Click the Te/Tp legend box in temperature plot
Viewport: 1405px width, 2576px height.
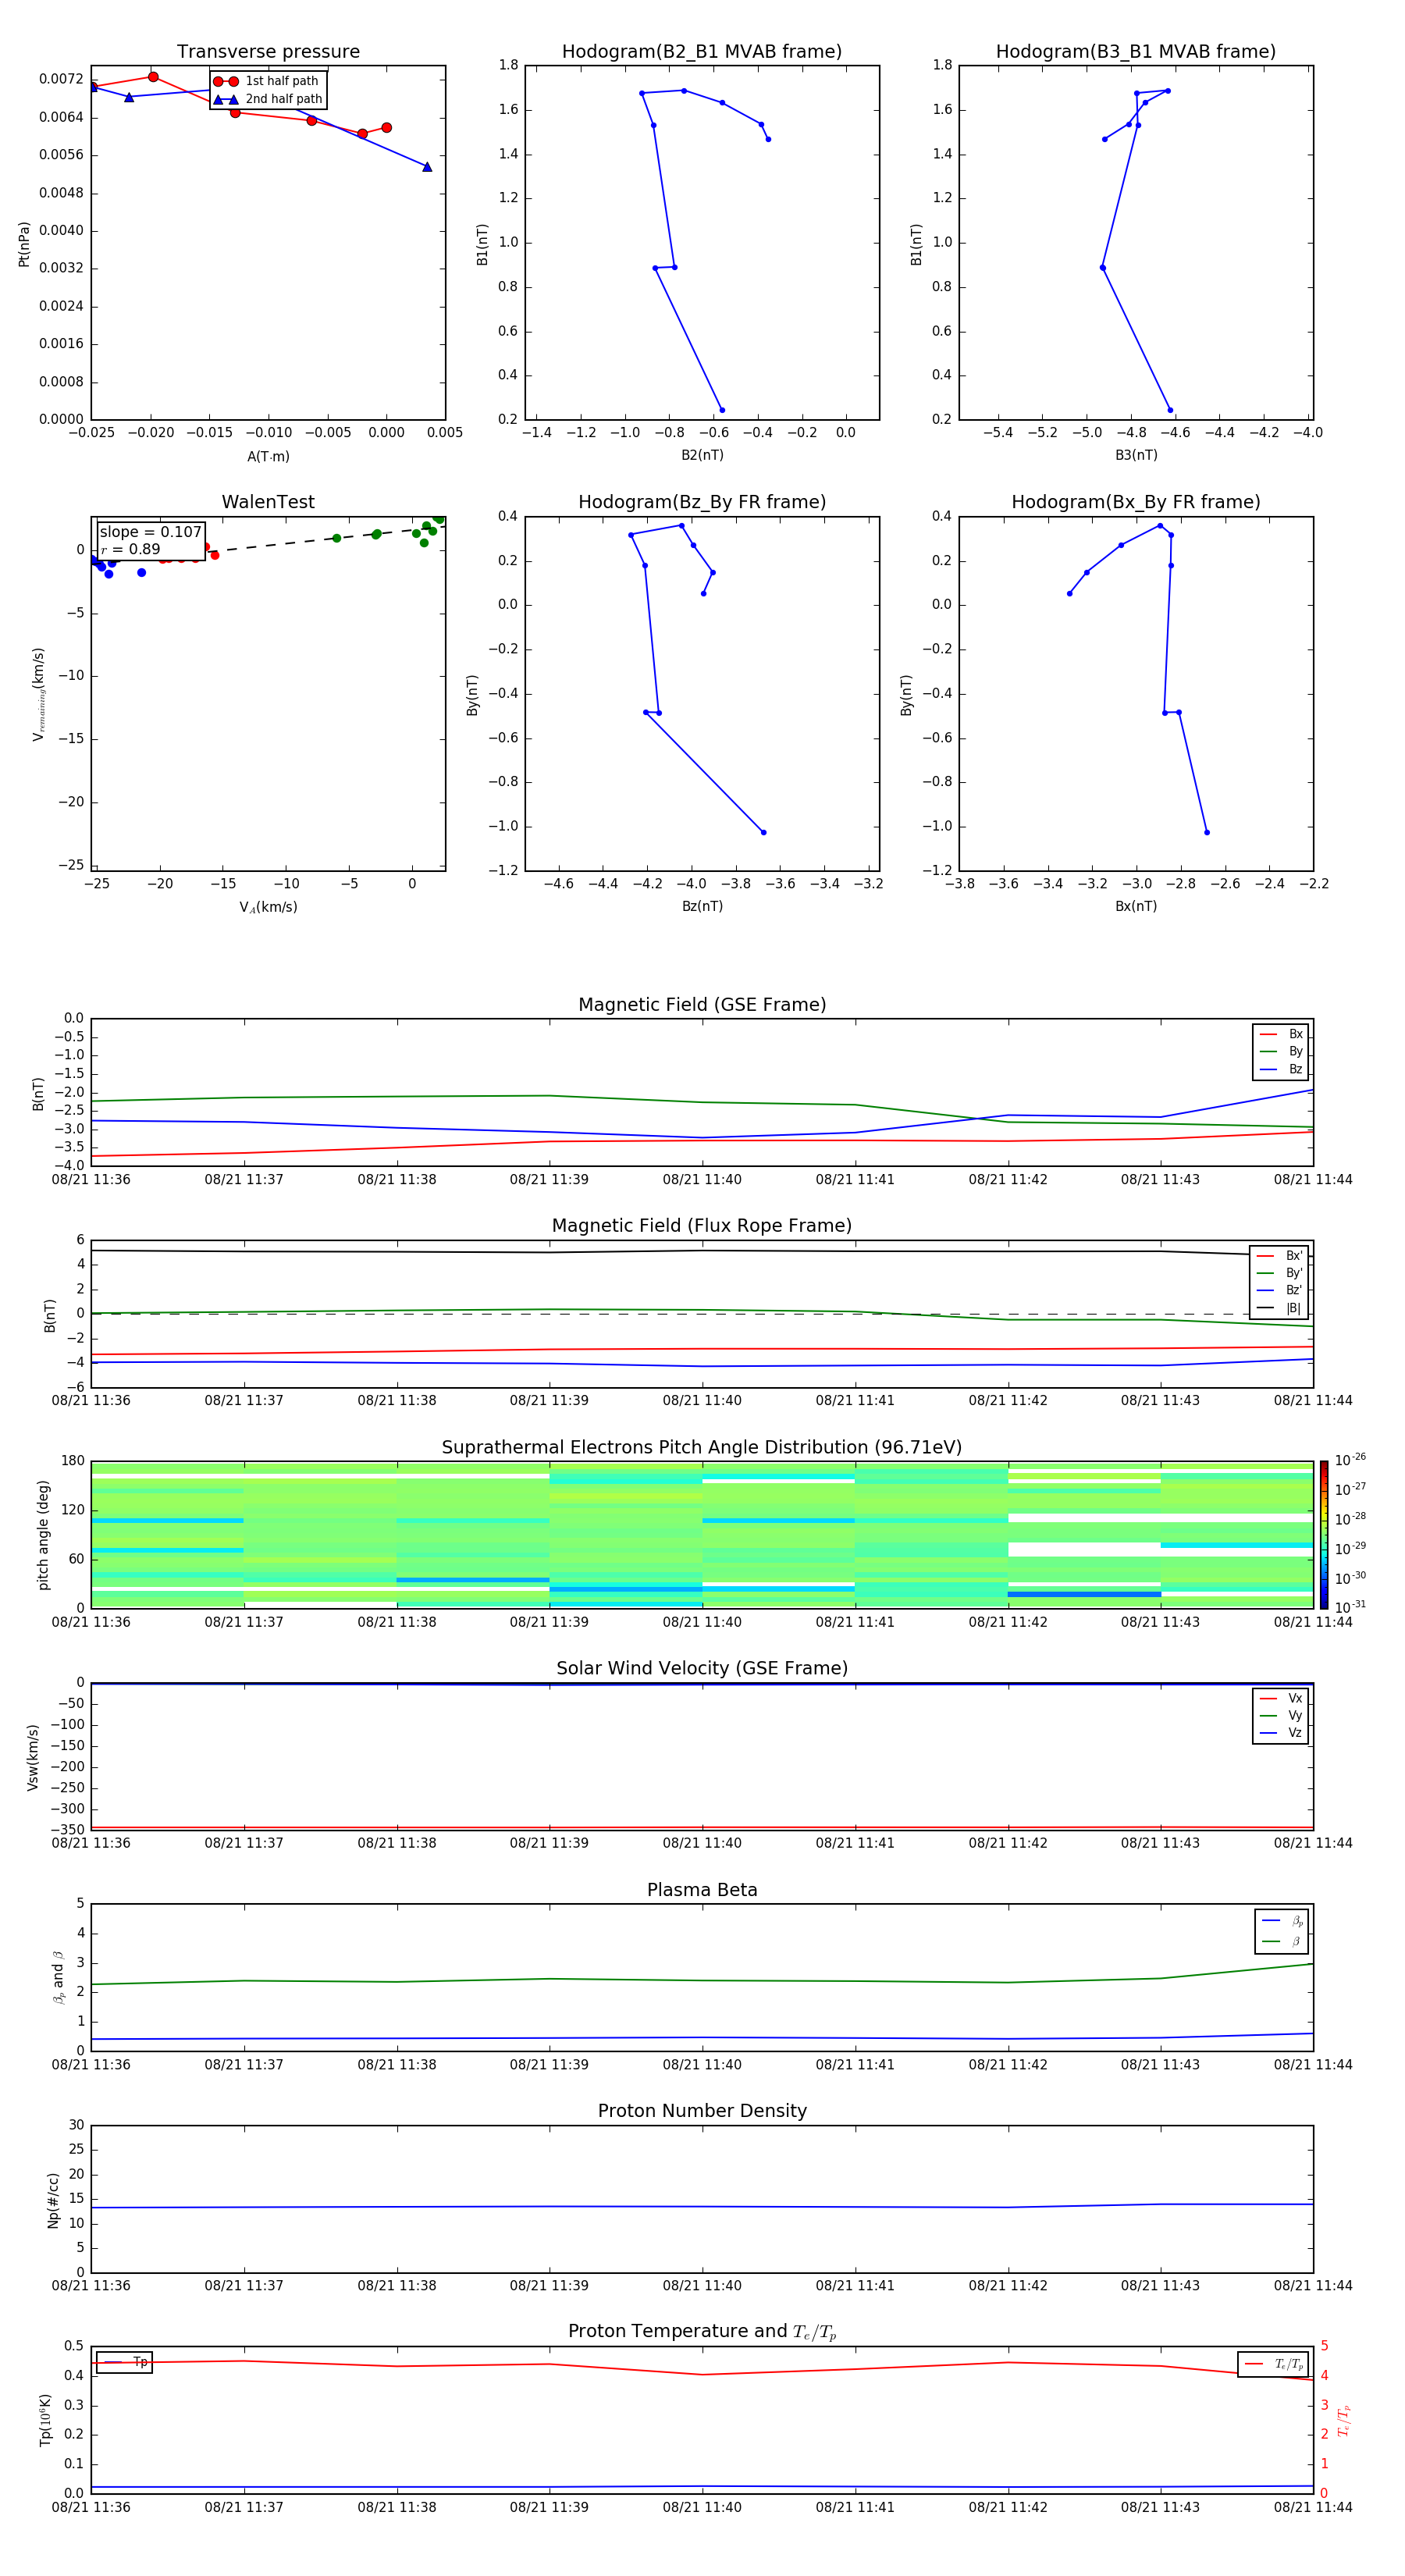point(1273,2364)
